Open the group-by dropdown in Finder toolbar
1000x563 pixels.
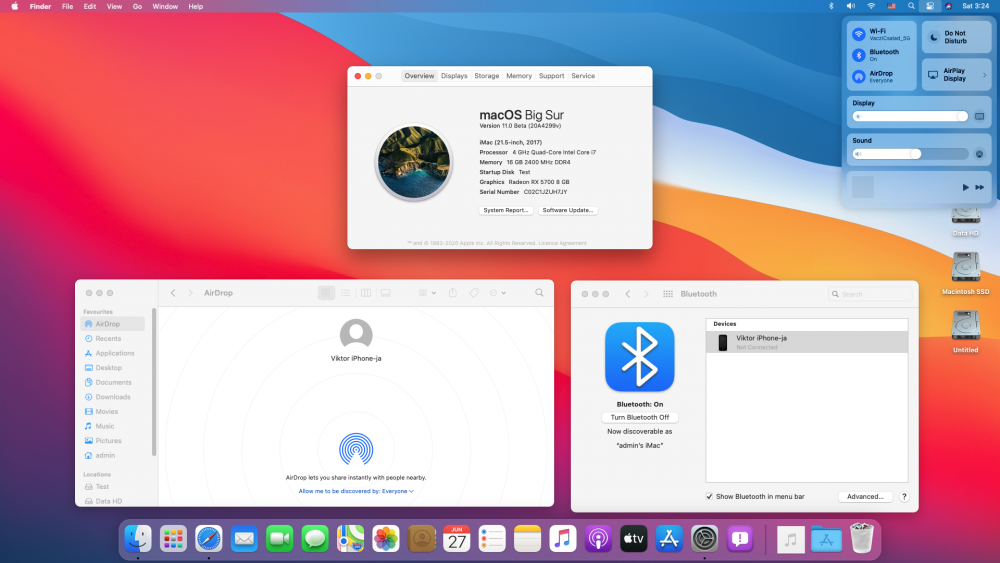(427, 293)
